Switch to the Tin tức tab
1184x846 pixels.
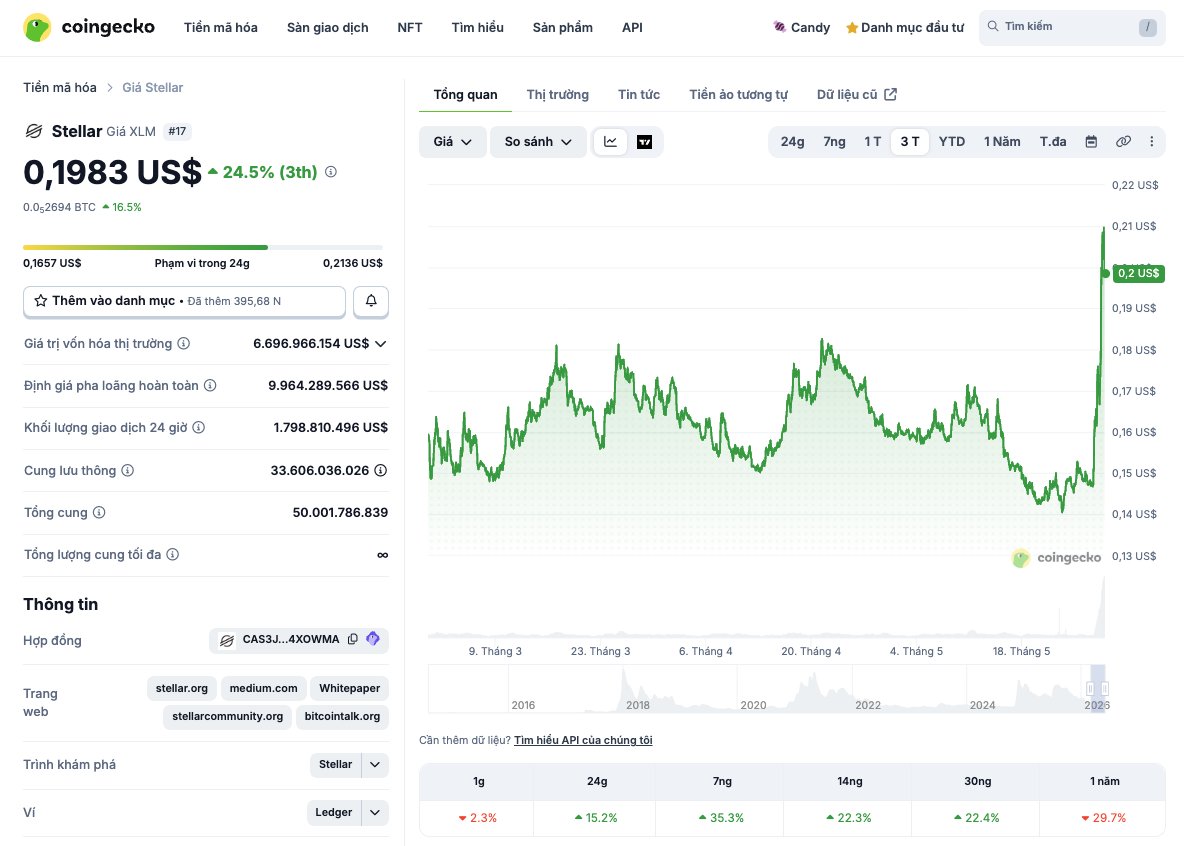coord(639,94)
